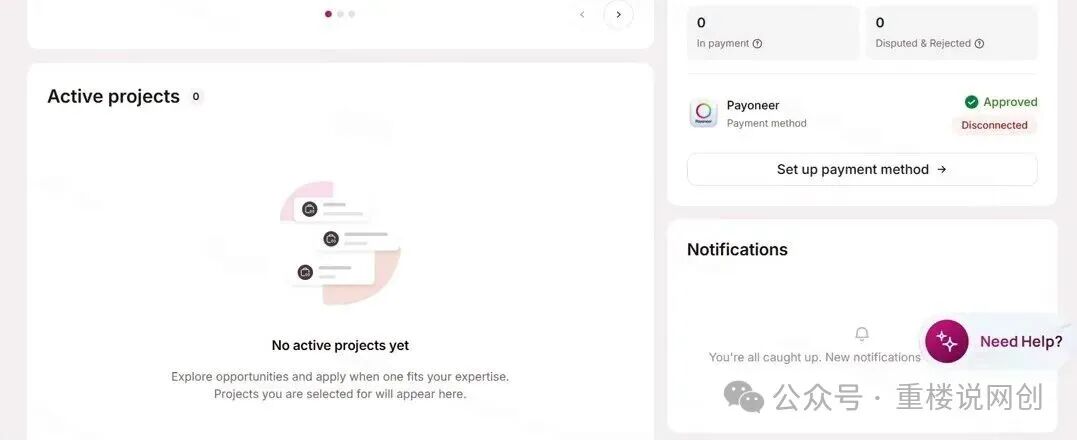Click the green Approved checkmark icon
This screenshot has width=1077, height=440.
(x=971, y=102)
